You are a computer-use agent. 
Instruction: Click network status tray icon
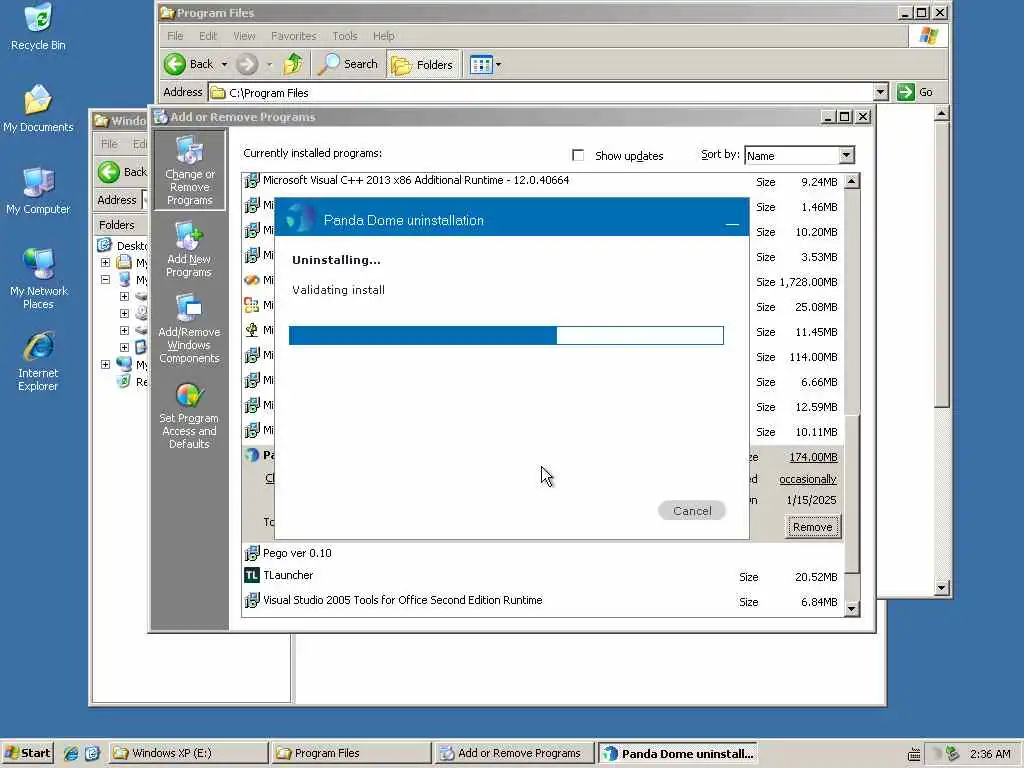click(952, 753)
